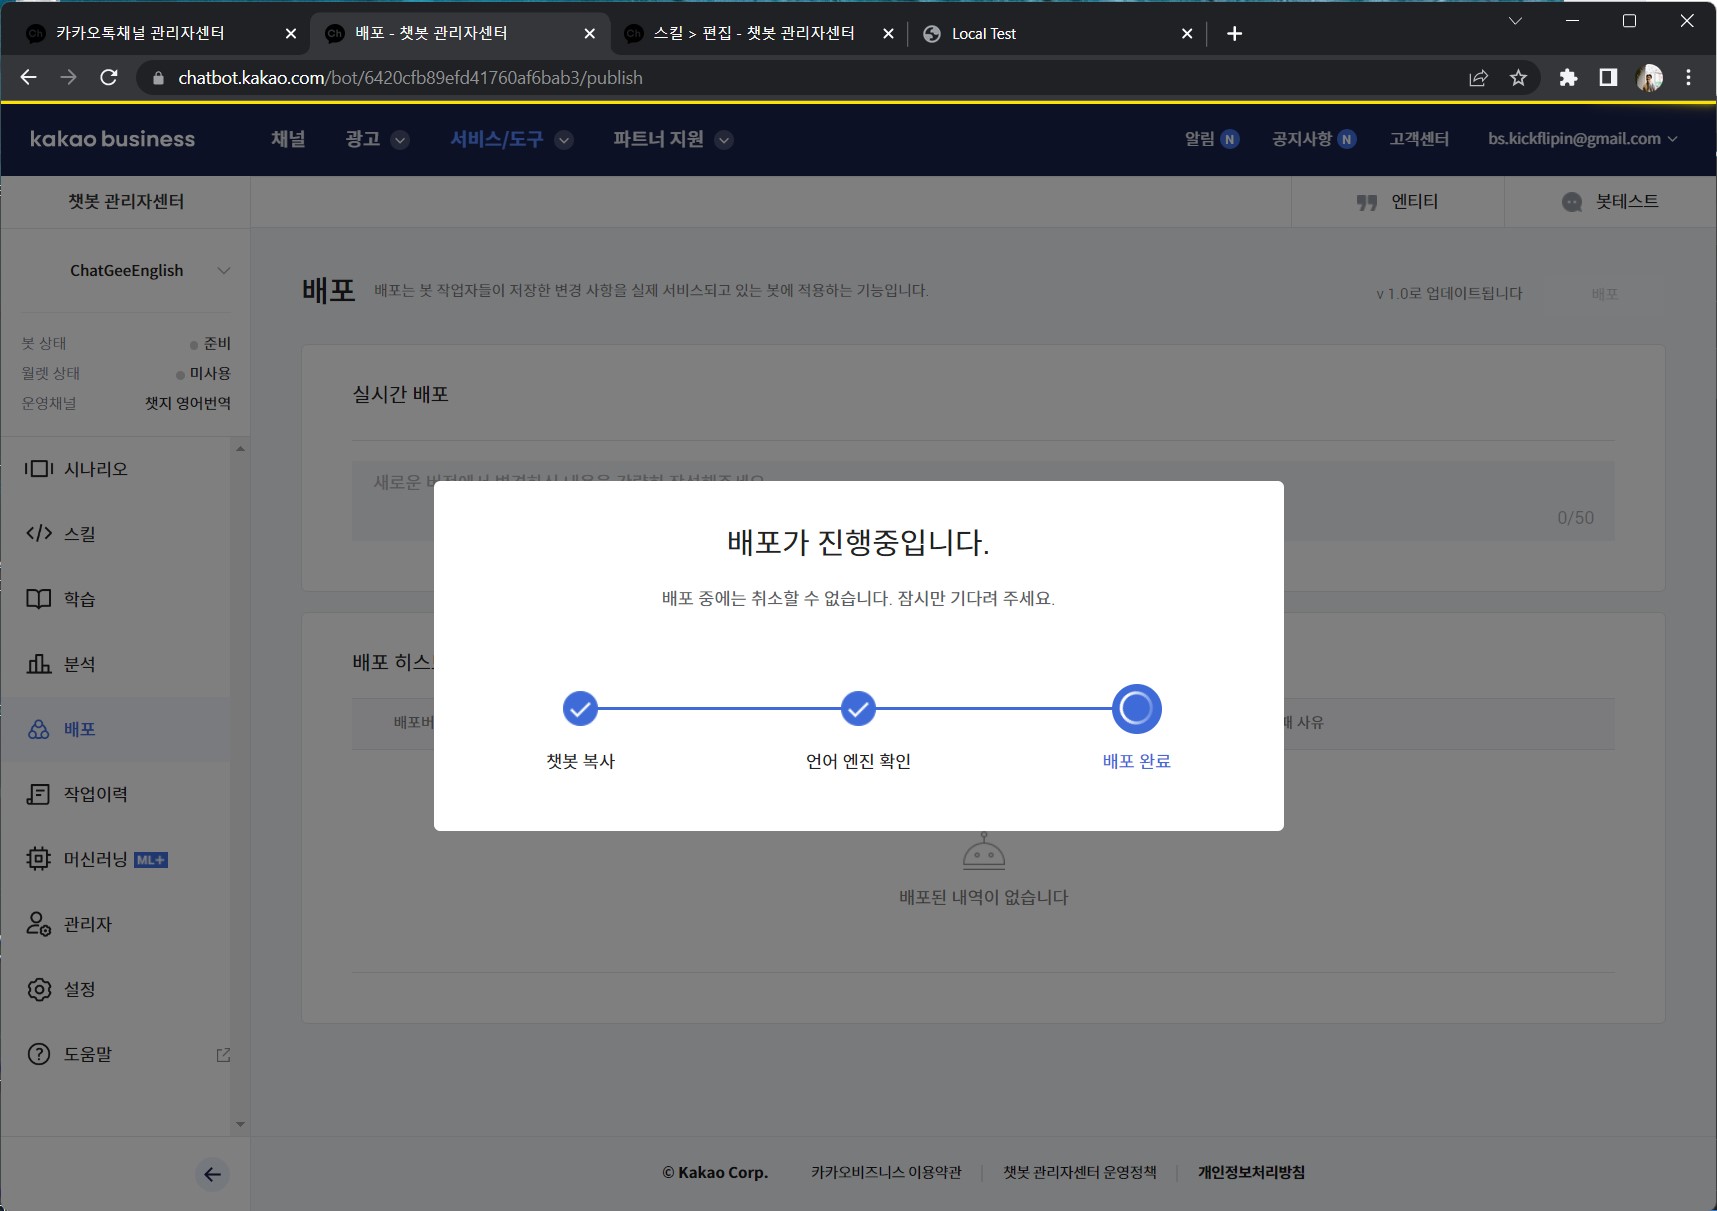The width and height of the screenshot is (1717, 1211).
Task: Open the Chrome side panel icon
Action: [x=1608, y=78]
